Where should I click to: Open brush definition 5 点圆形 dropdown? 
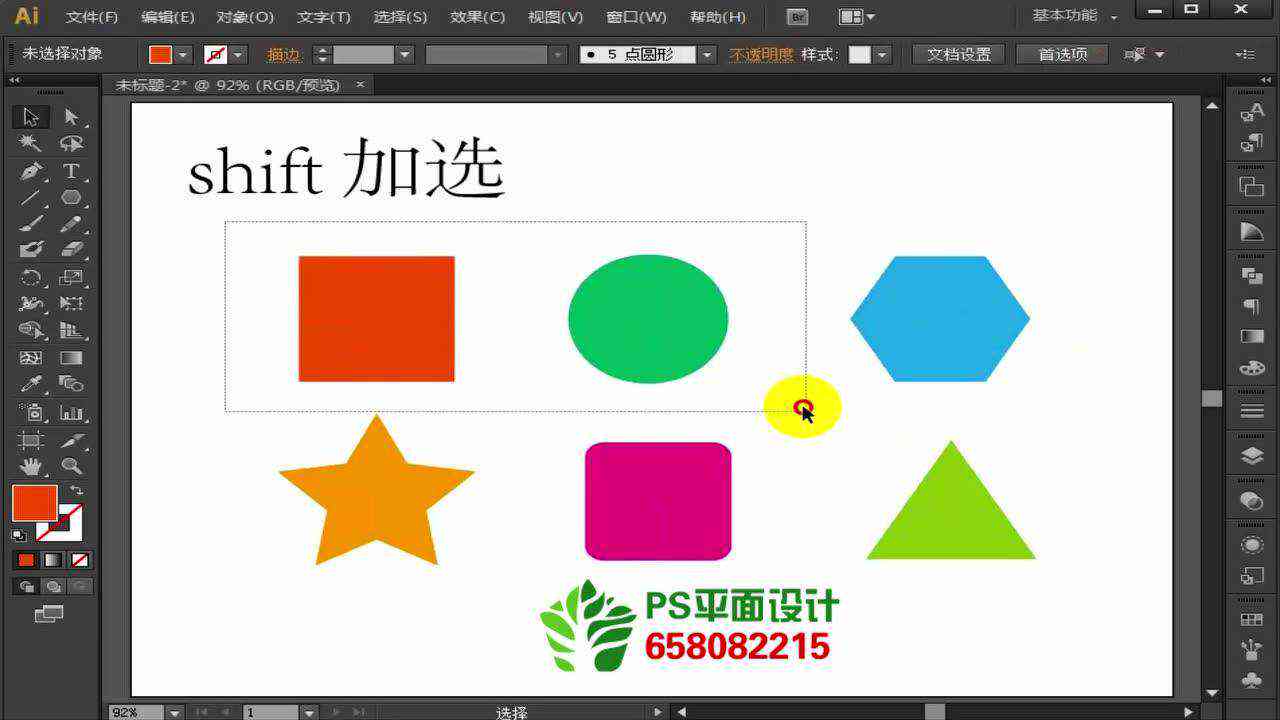(707, 55)
